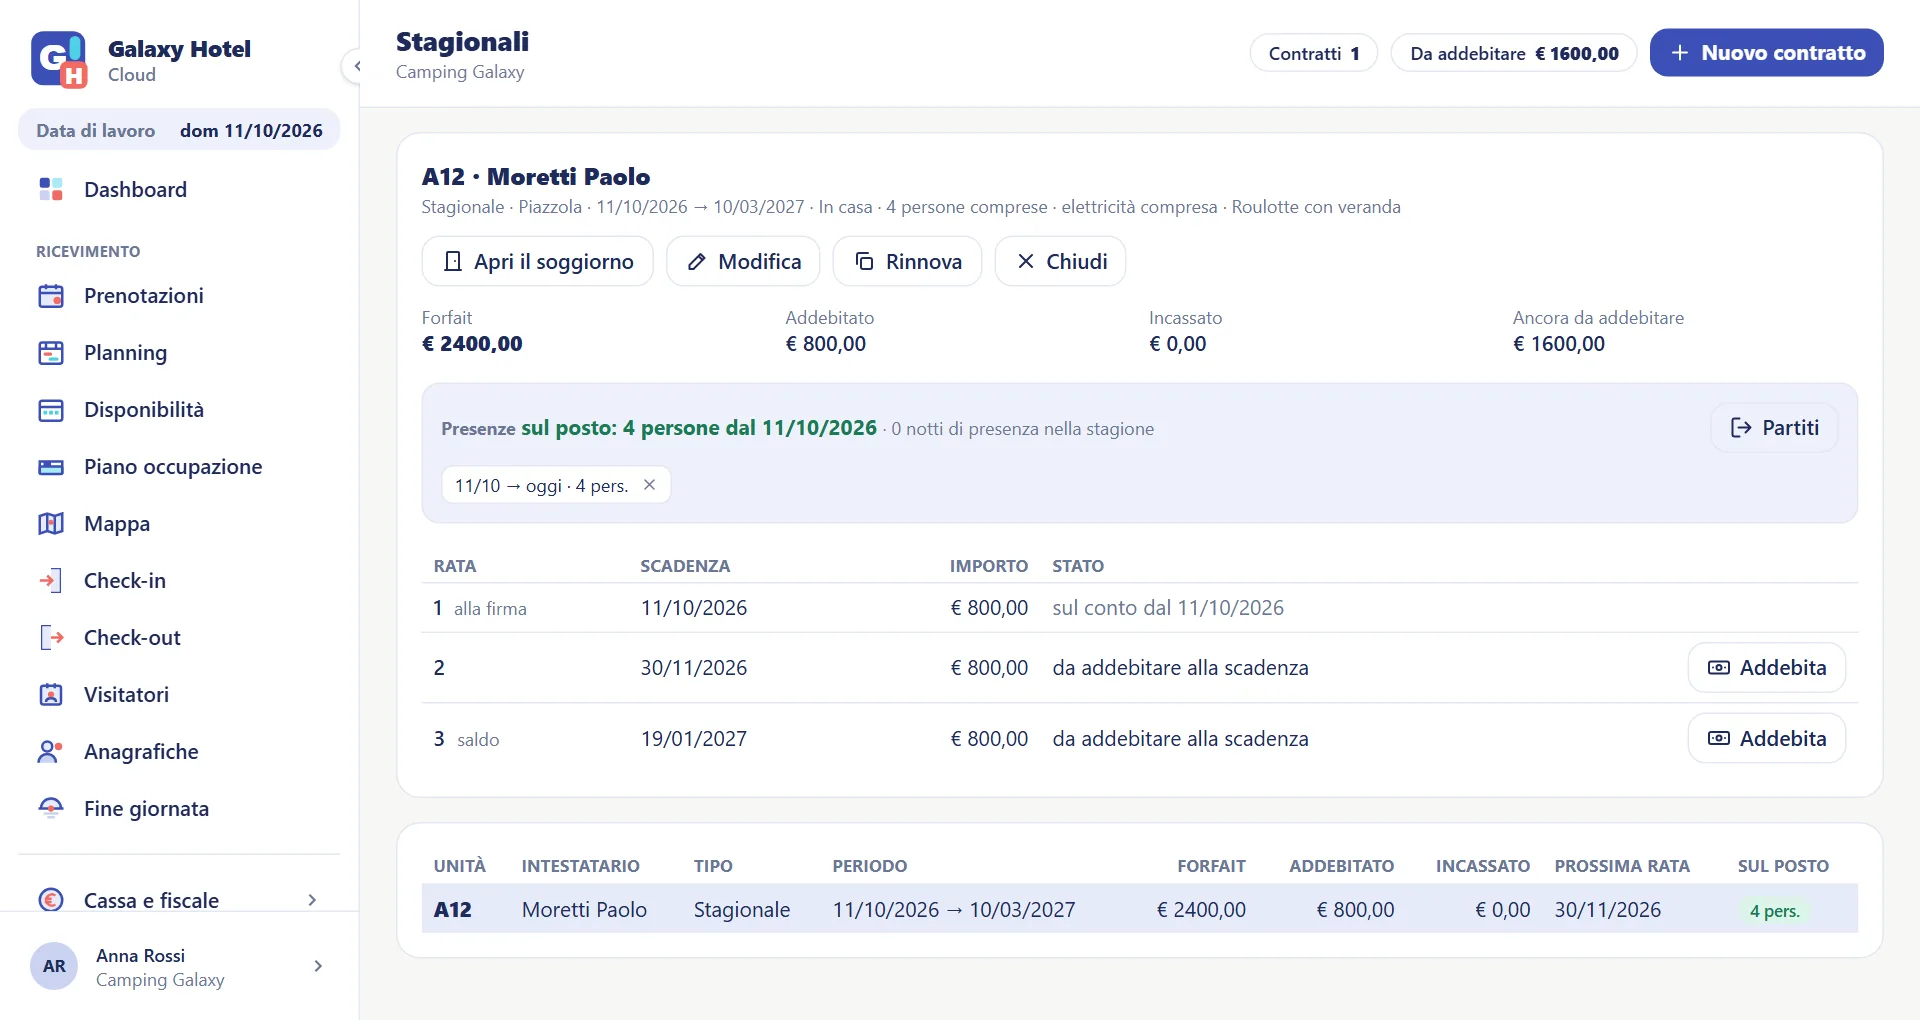Remove the 11/10 → oggi presence chip
This screenshot has width=1920, height=1020.
click(650, 485)
